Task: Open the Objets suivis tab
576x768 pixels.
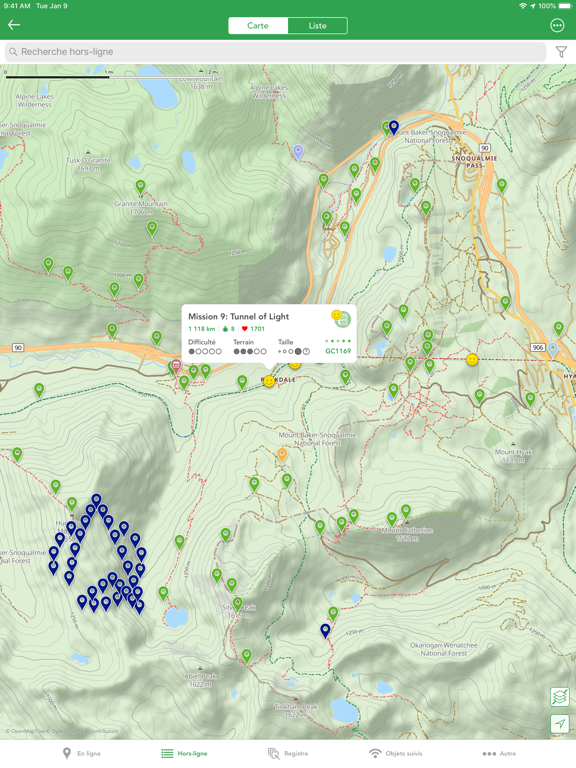Action: point(396,753)
